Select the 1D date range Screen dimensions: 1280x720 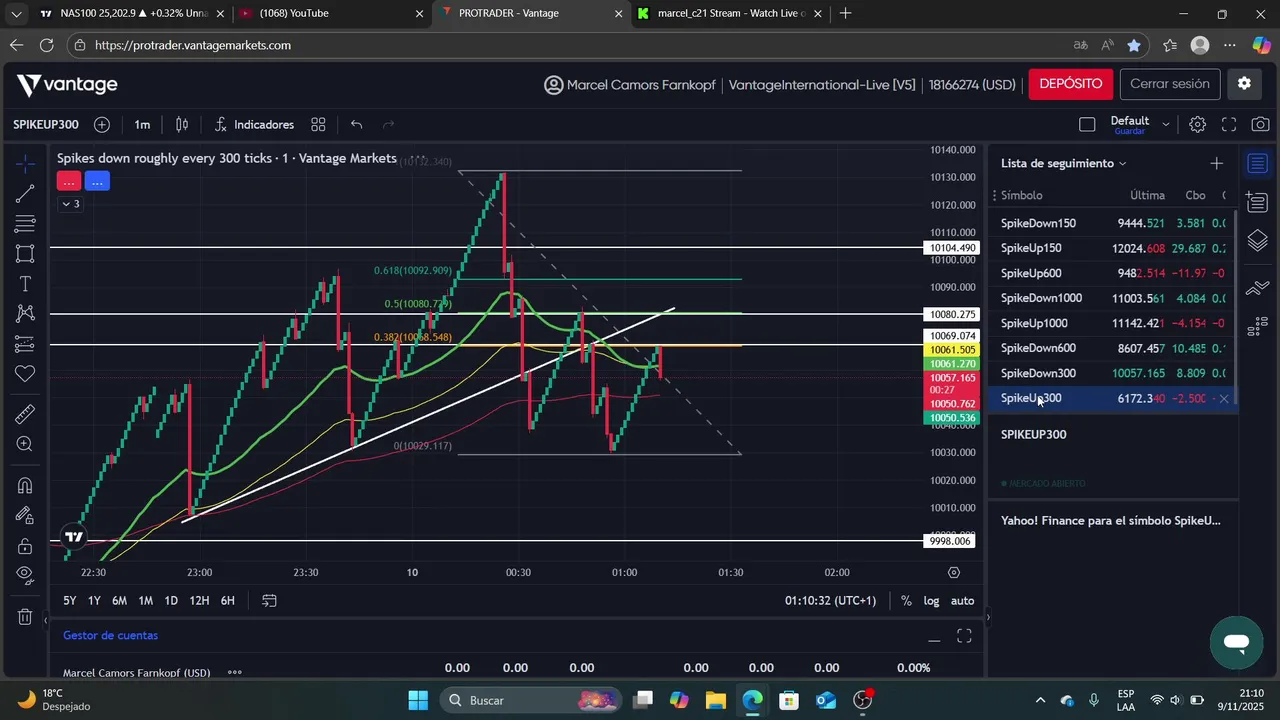[x=171, y=601]
